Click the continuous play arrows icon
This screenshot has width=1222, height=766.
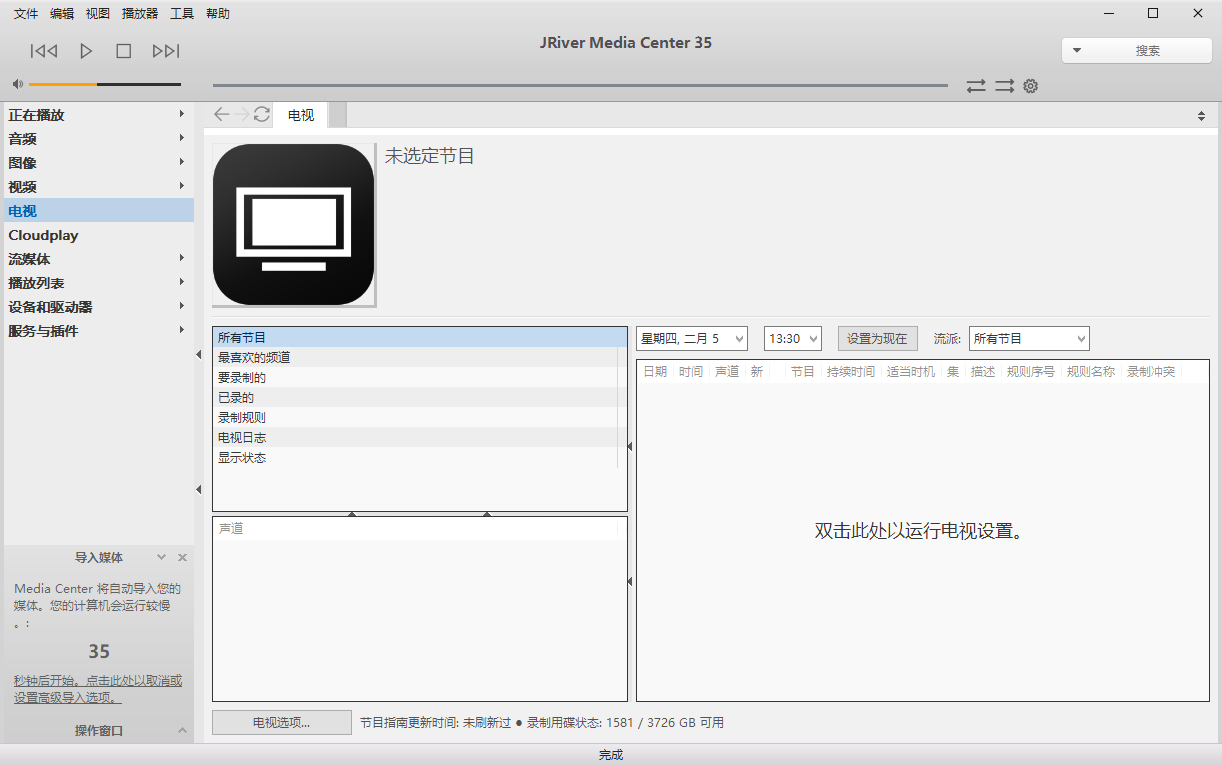pyautogui.click(x=1004, y=86)
